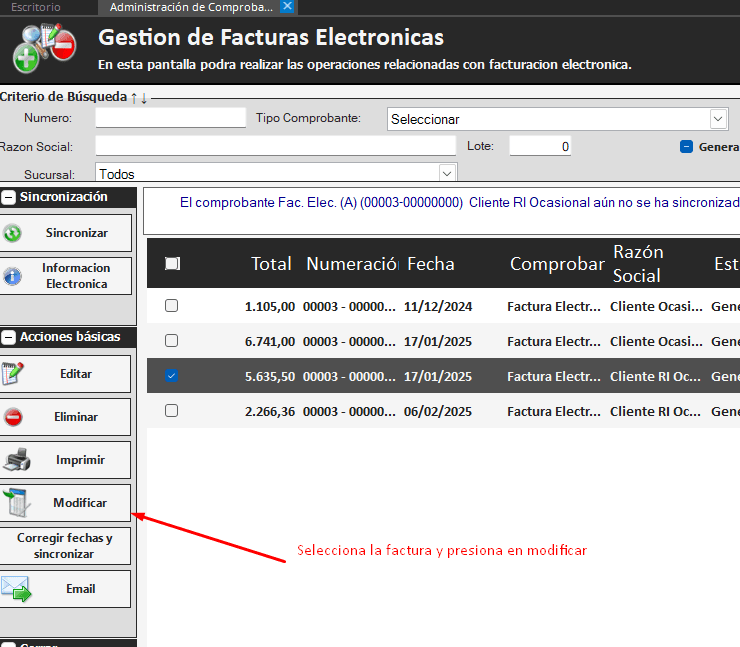Screen dimensions: 740x647
Task: Click the Email envelope icon
Action: 16,589
